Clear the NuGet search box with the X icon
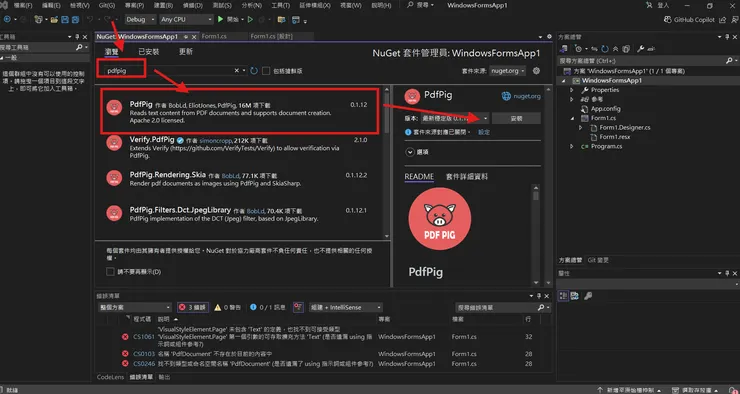The height and width of the screenshot is (394, 740). pyautogui.click(x=236, y=71)
